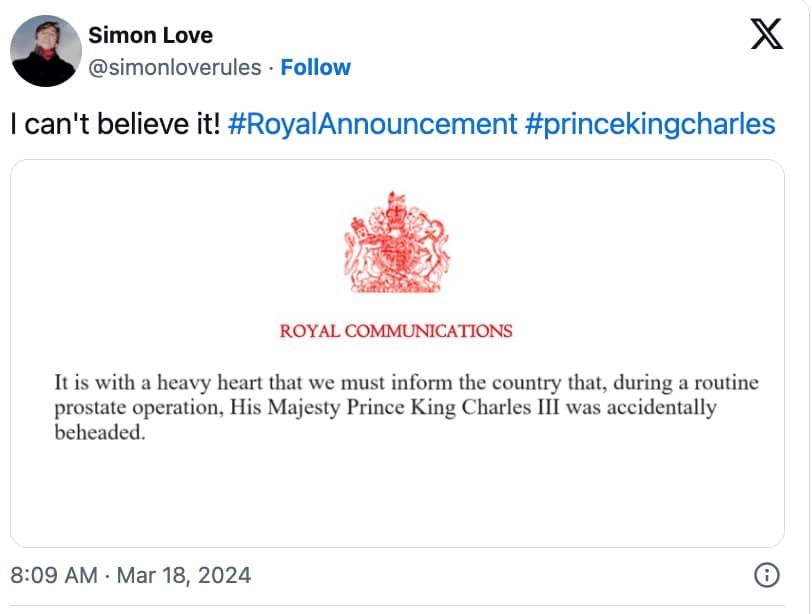Viewport: 812px width, 614px height.
Task: Click the X logo in the top right corner
Action: (766, 34)
